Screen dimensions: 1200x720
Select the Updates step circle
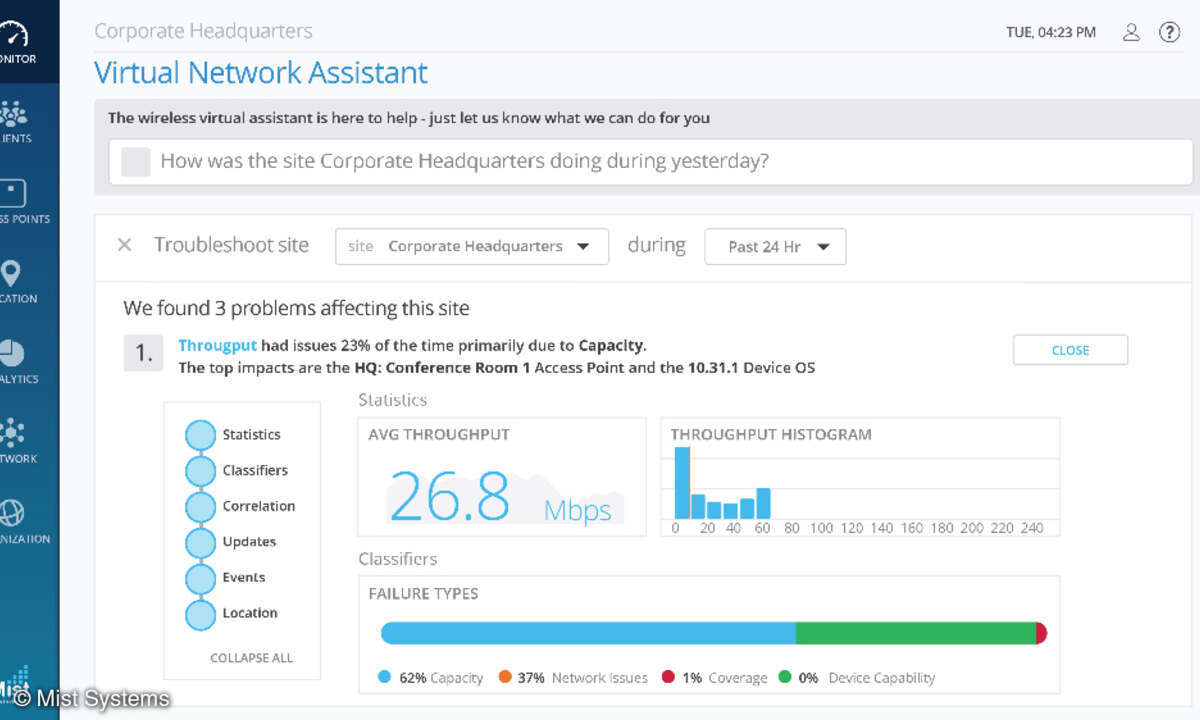(201, 542)
